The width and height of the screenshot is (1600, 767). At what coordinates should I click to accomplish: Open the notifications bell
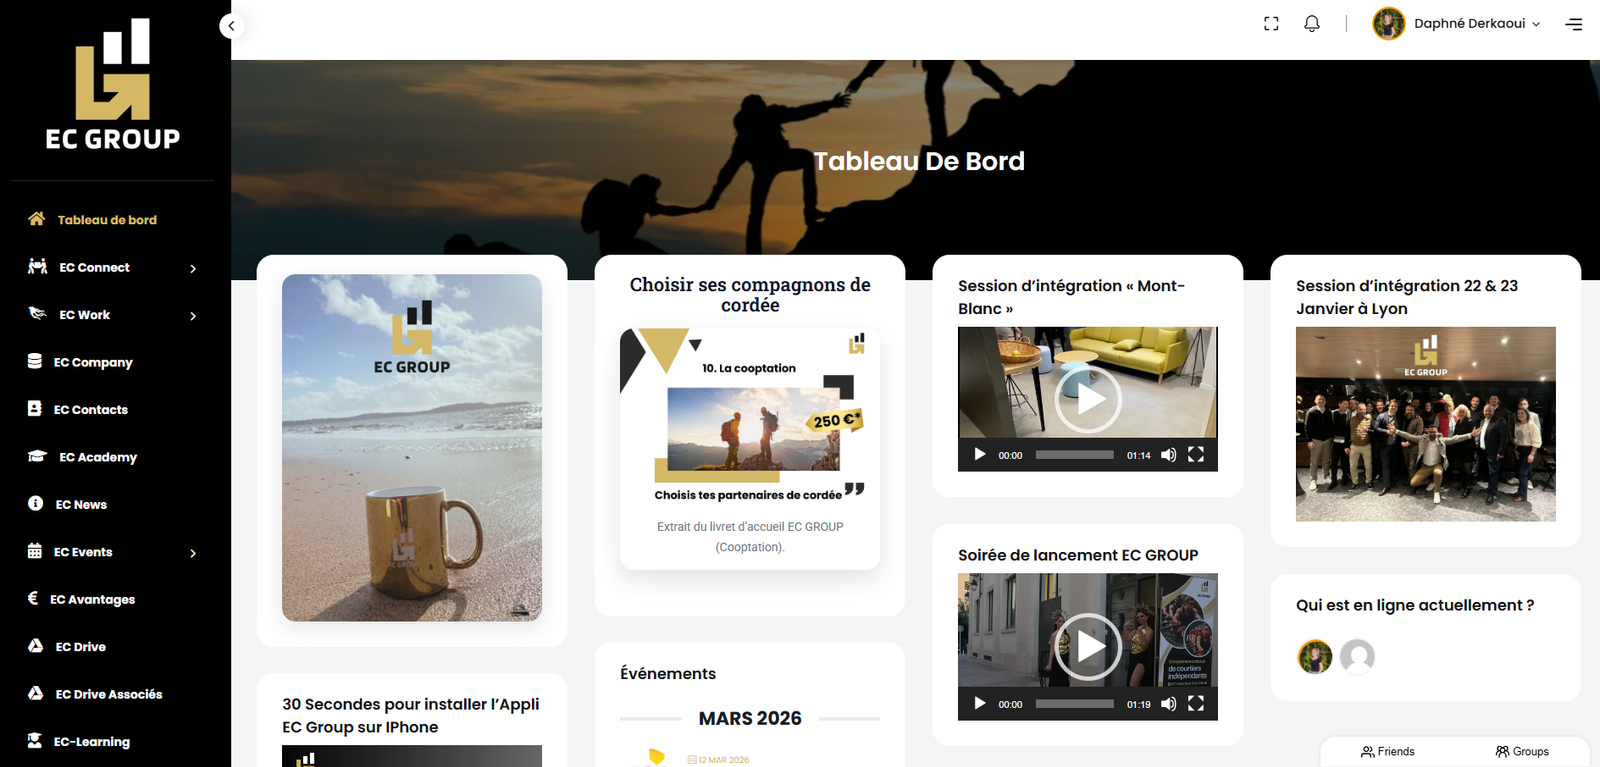1312,24
